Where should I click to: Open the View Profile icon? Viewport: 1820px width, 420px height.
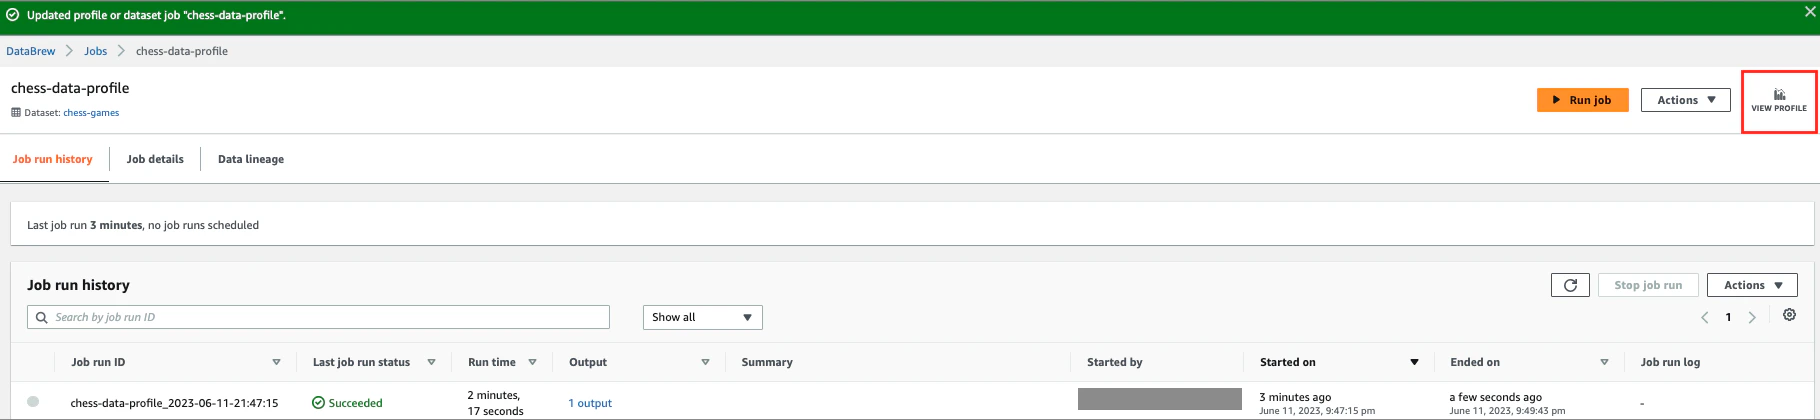coord(1779,100)
